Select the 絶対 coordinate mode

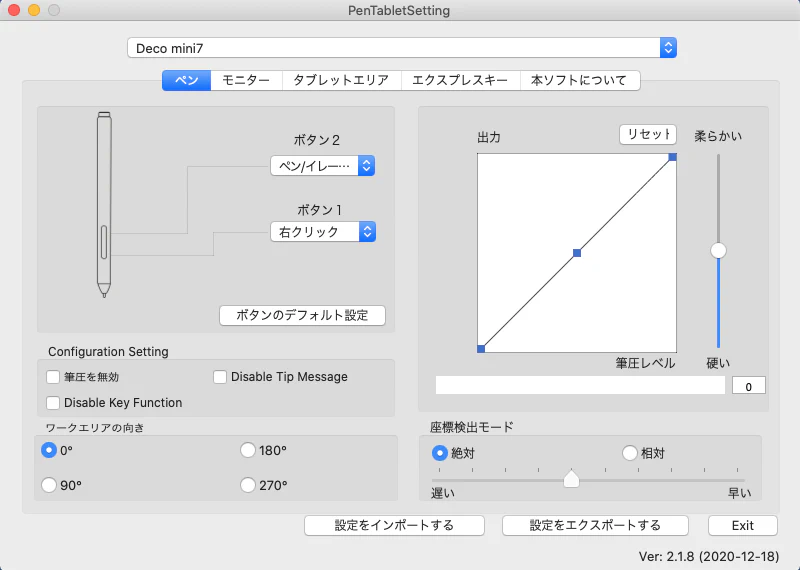tap(439, 453)
